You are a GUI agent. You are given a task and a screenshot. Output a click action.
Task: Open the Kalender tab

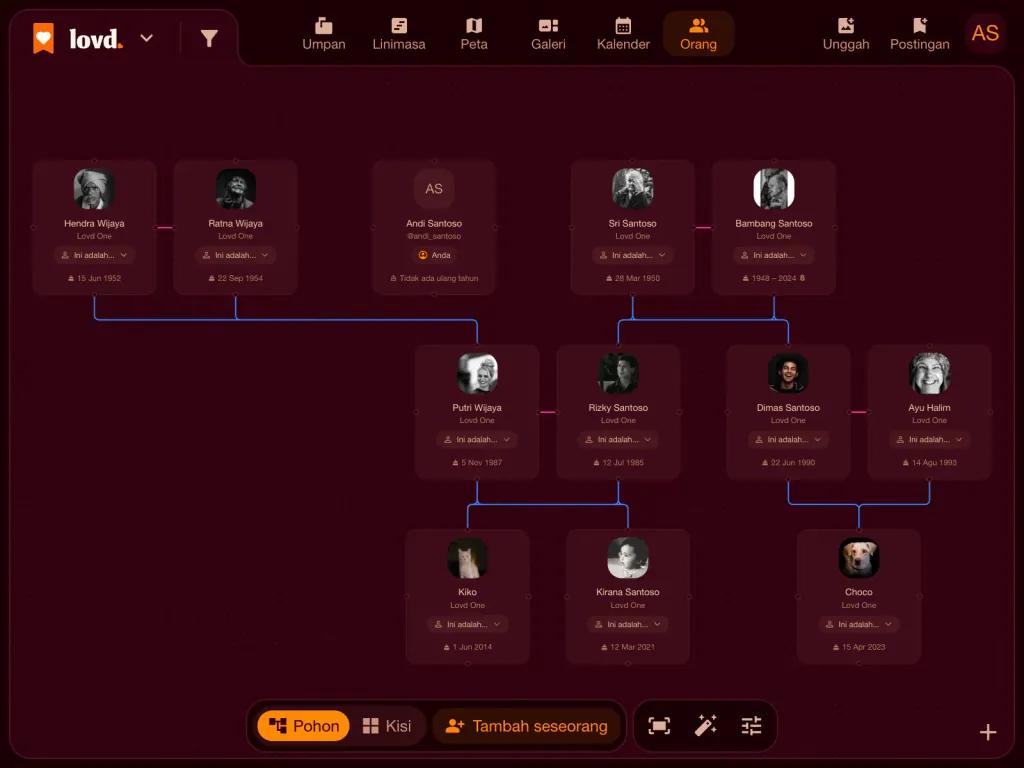click(x=624, y=34)
